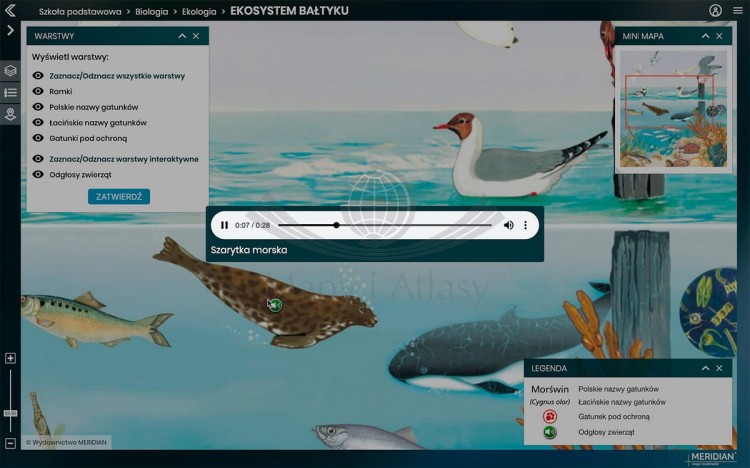Viewport: 750px width, 468px height.
Task: Collapse the Legenda panel
Action: [705, 368]
